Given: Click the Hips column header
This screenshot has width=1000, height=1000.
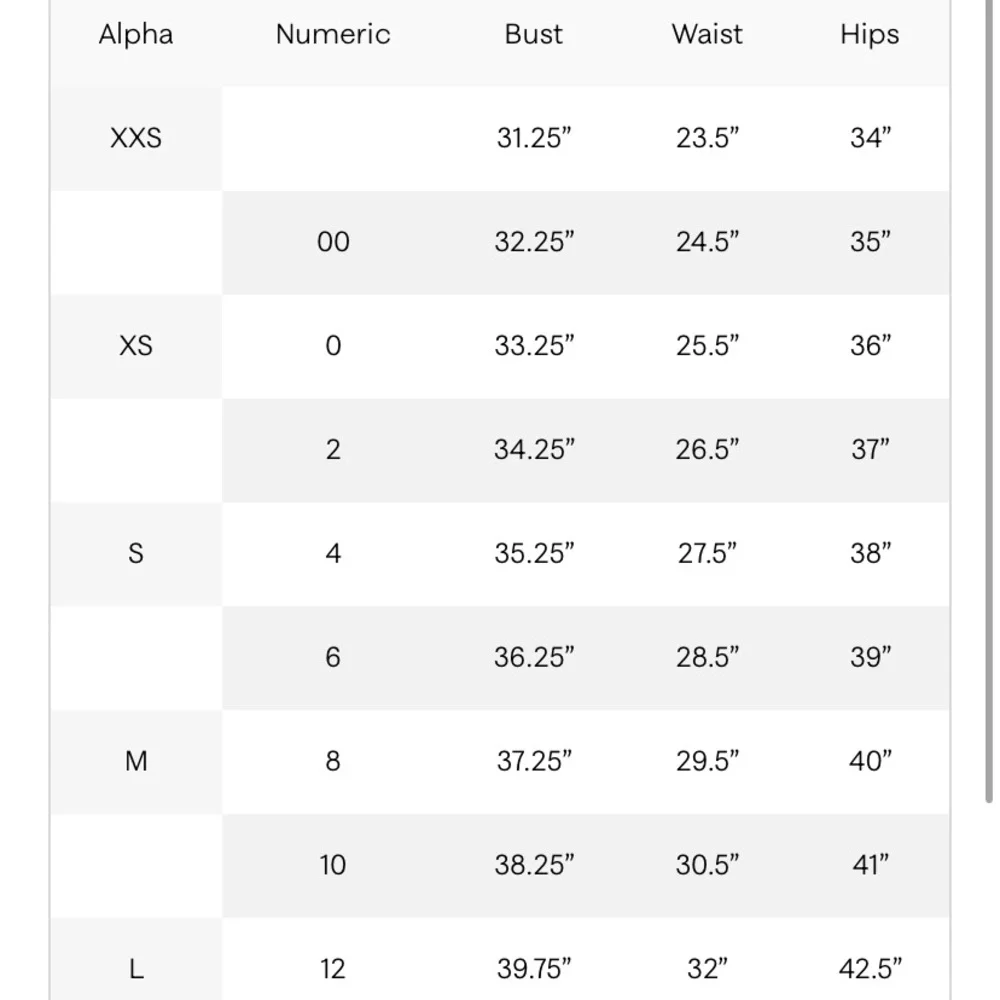Looking at the screenshot, I should (x=869, y=35).
